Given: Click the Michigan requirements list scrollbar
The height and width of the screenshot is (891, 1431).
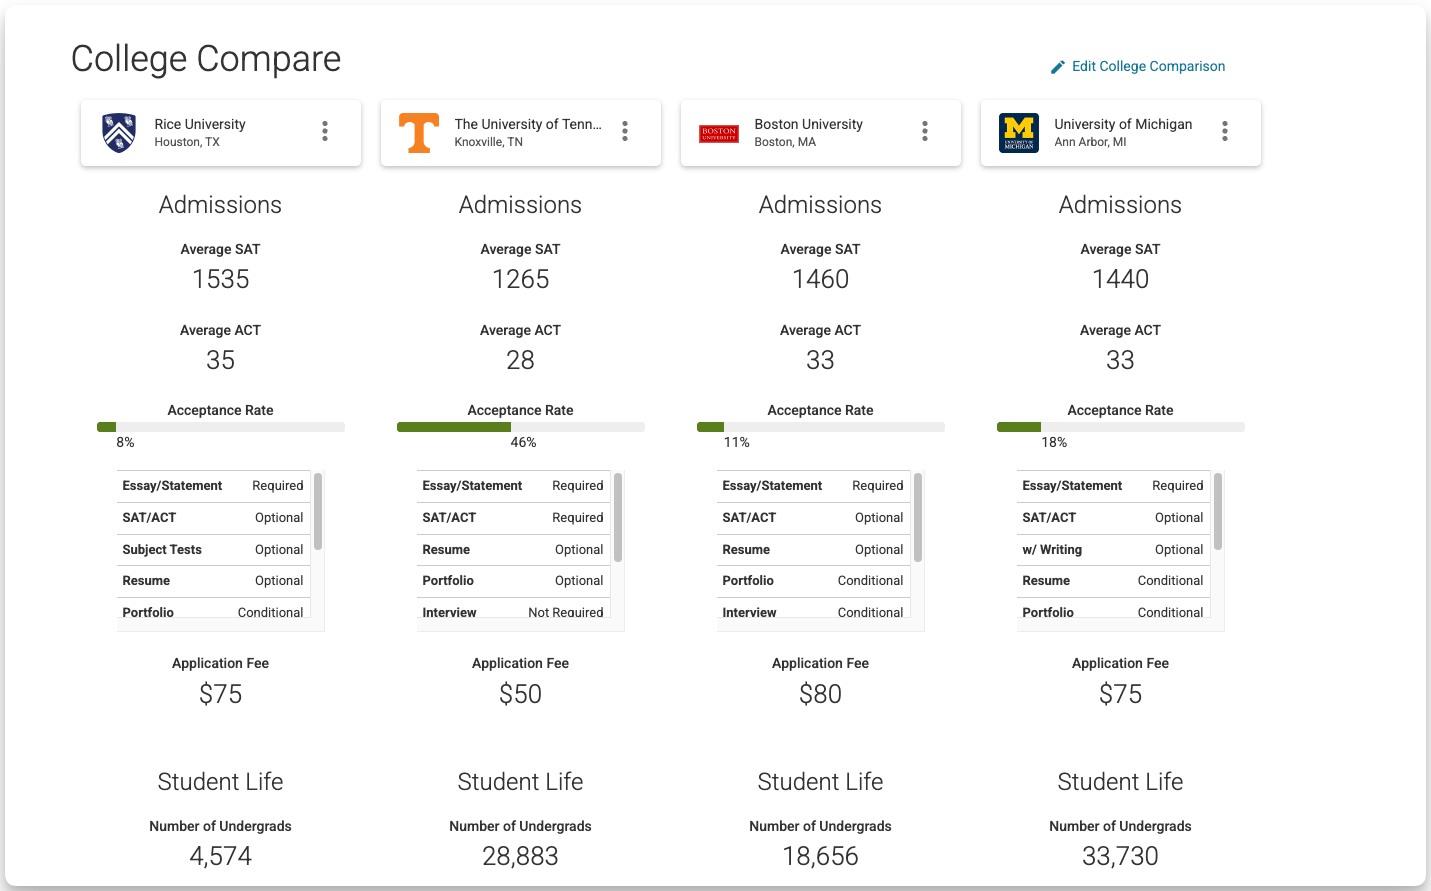Looking at the screenshot, I should pyautogui.click(x=1218, y=512).
